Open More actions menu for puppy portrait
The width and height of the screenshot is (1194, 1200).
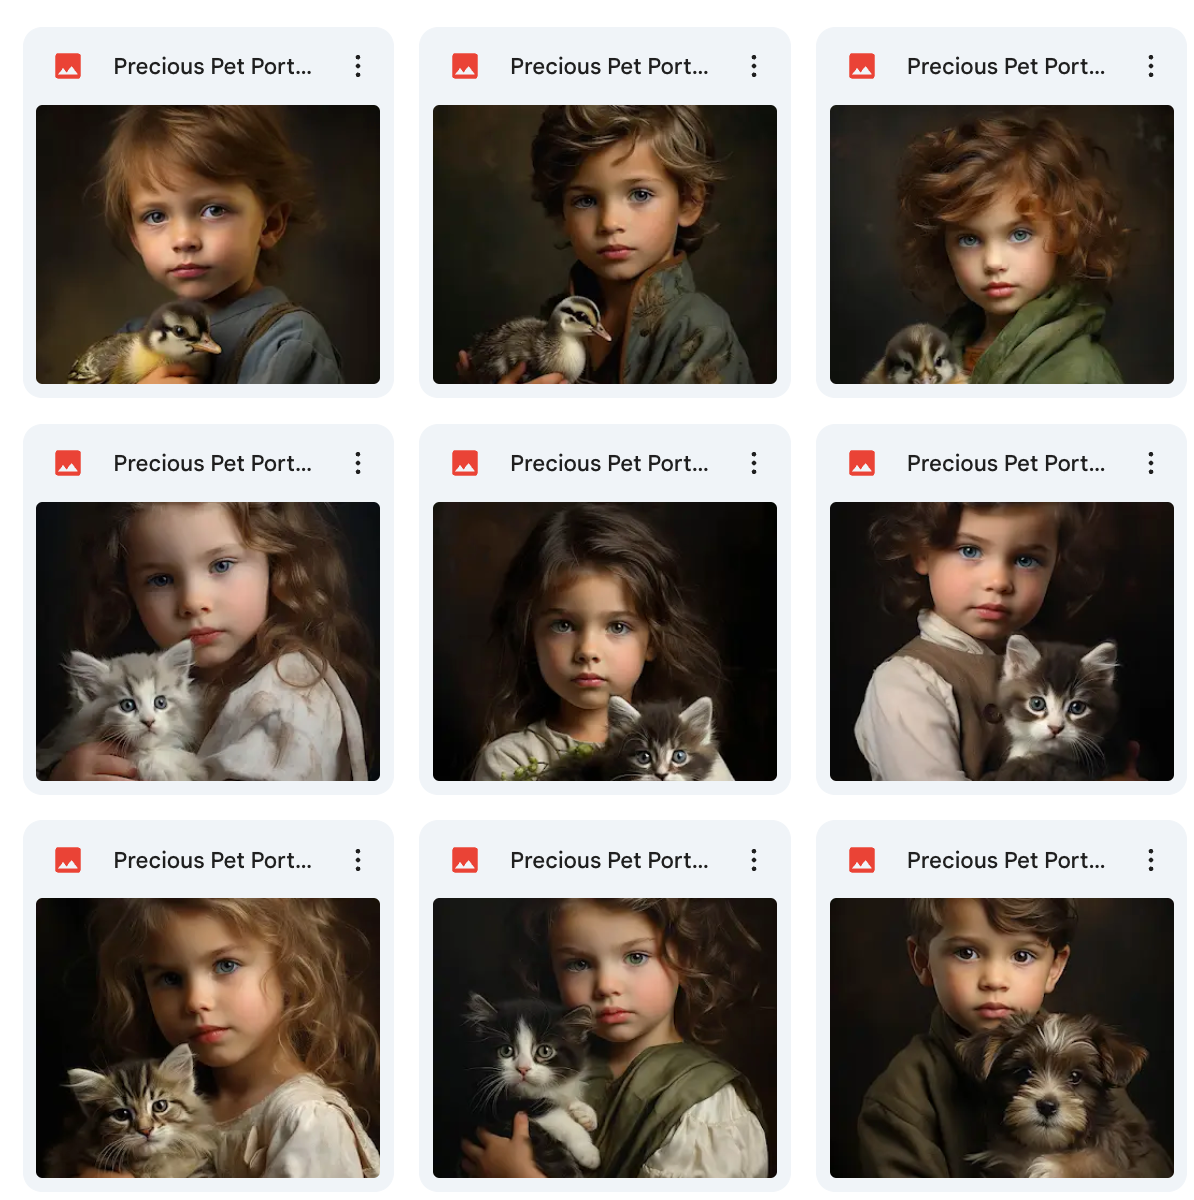(x=1151, y=860)
